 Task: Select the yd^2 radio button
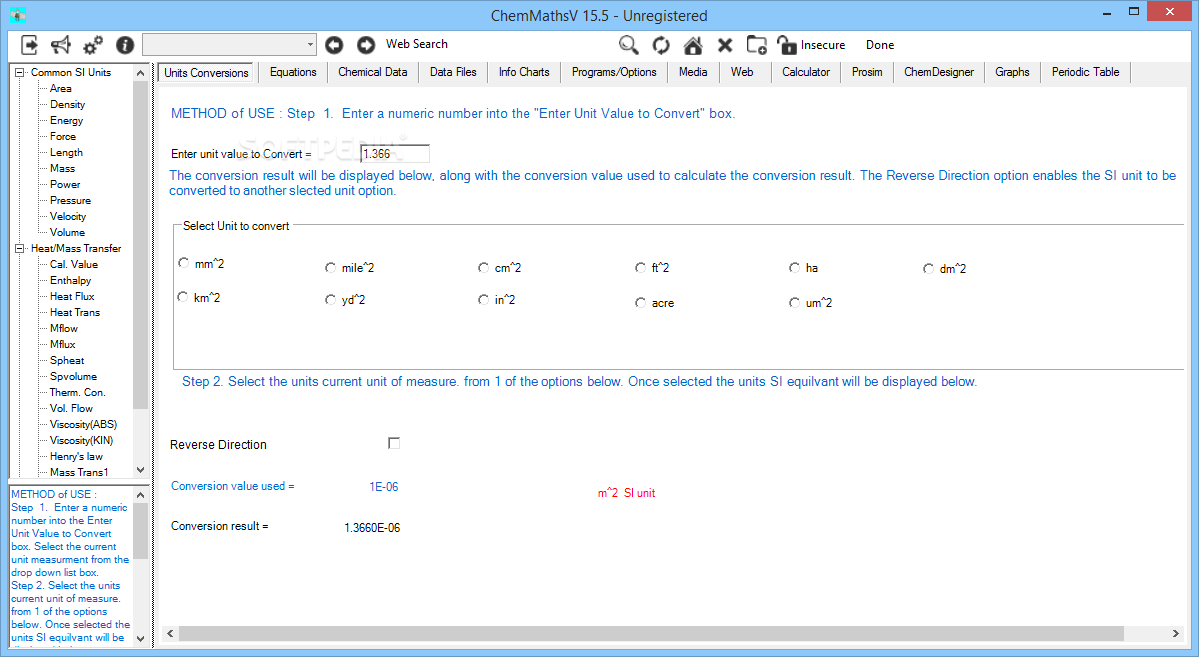click(330, 299)
